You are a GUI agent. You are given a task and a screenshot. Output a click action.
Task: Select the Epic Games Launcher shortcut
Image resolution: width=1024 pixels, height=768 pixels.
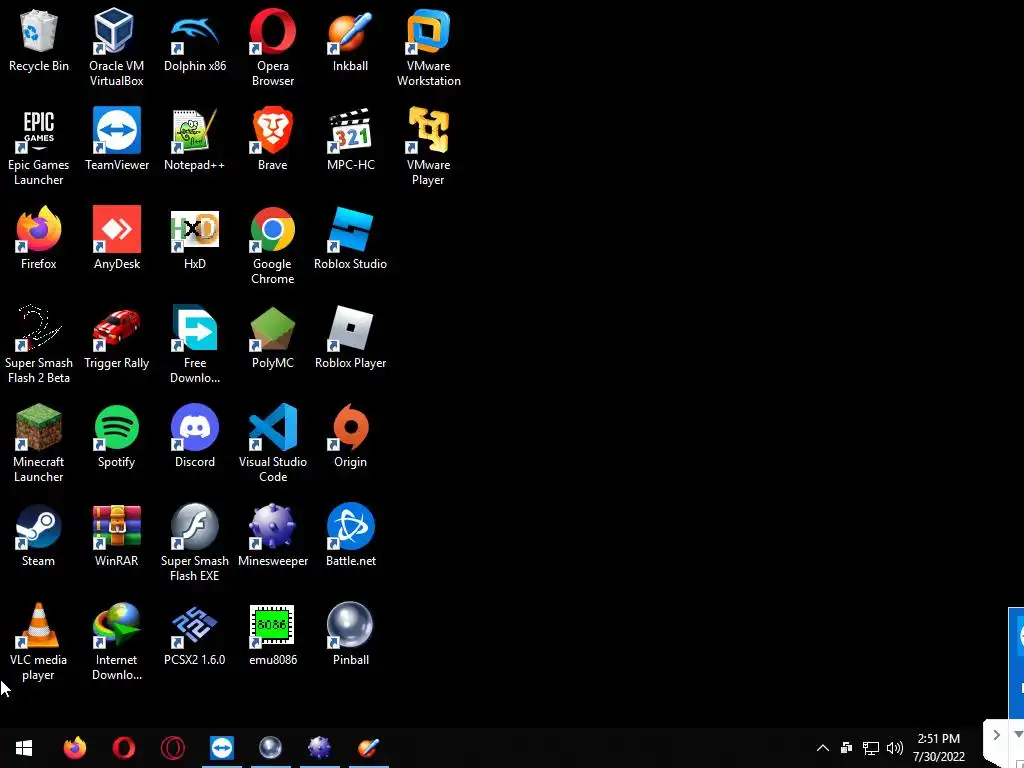tap(39, 147)
